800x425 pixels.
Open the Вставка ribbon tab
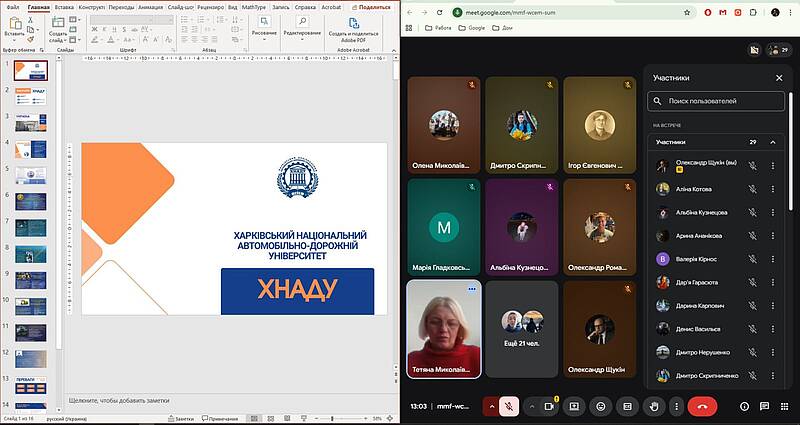click(64, 6)
